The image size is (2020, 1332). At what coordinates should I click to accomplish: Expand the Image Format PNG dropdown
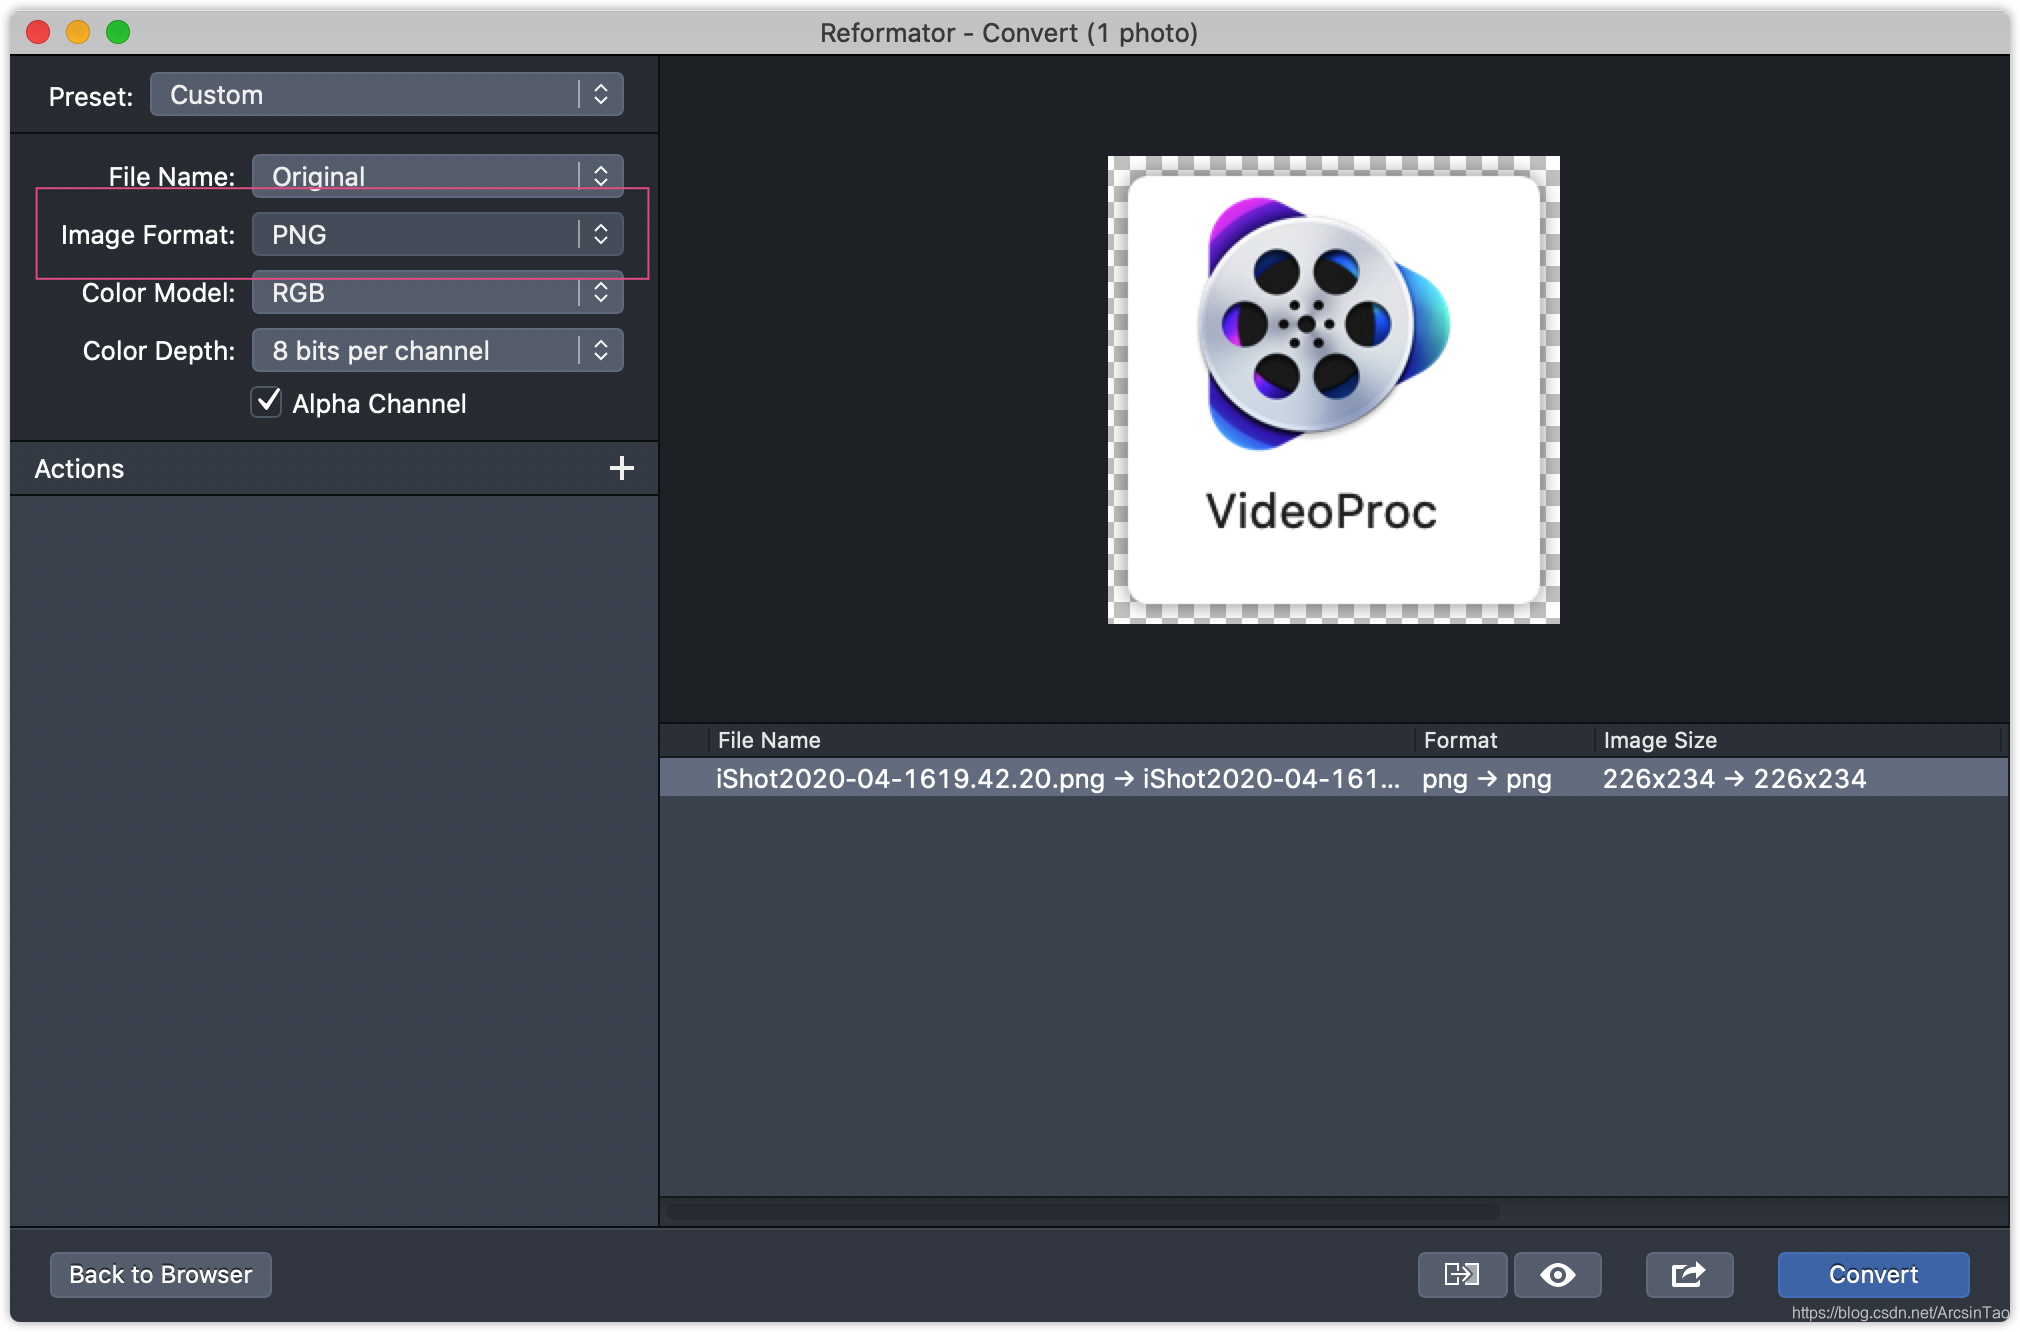(437, 234)
